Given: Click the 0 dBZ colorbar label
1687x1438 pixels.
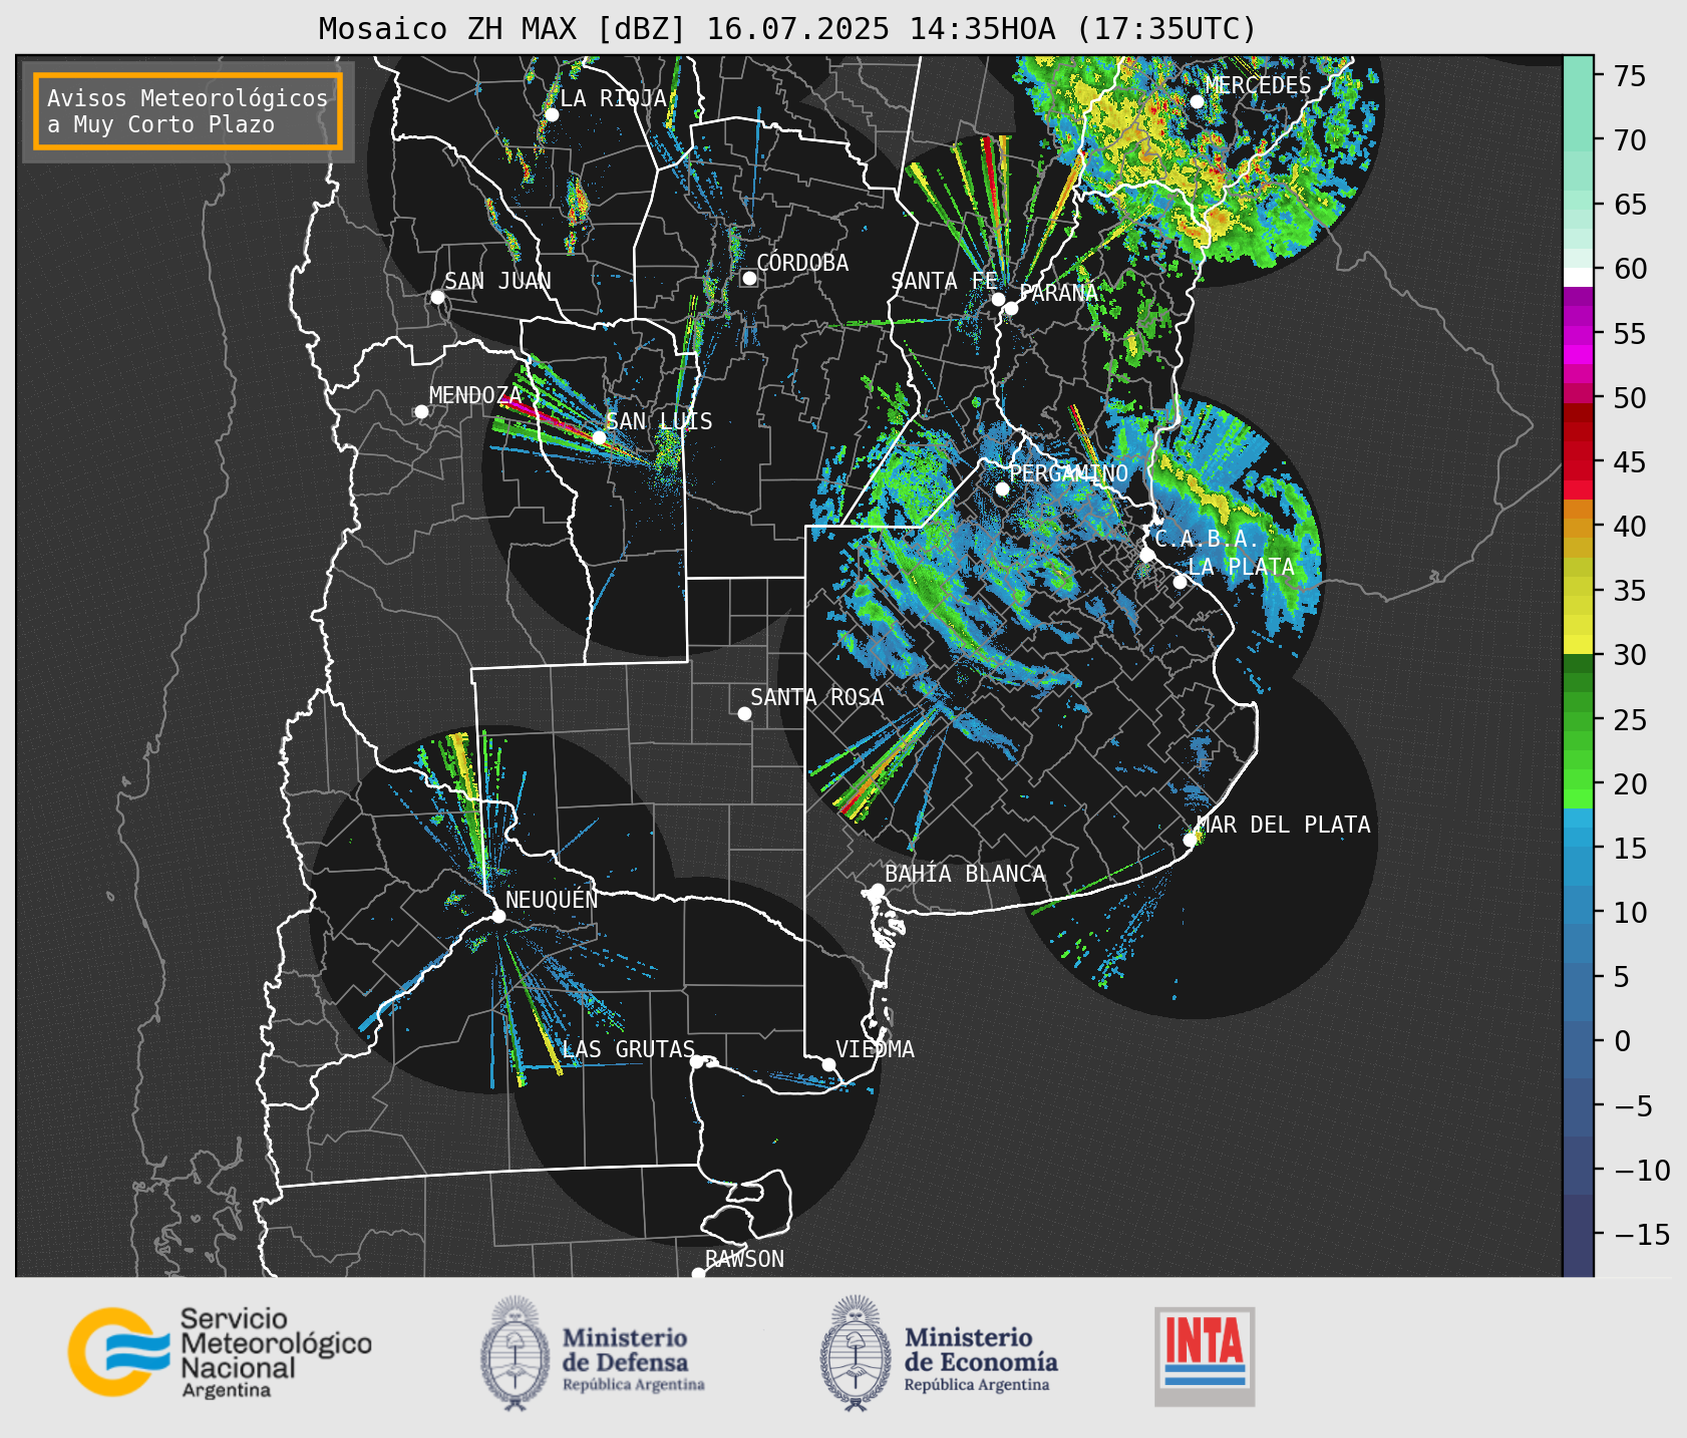Looking at the screenshot, I should [1623, 1041].
